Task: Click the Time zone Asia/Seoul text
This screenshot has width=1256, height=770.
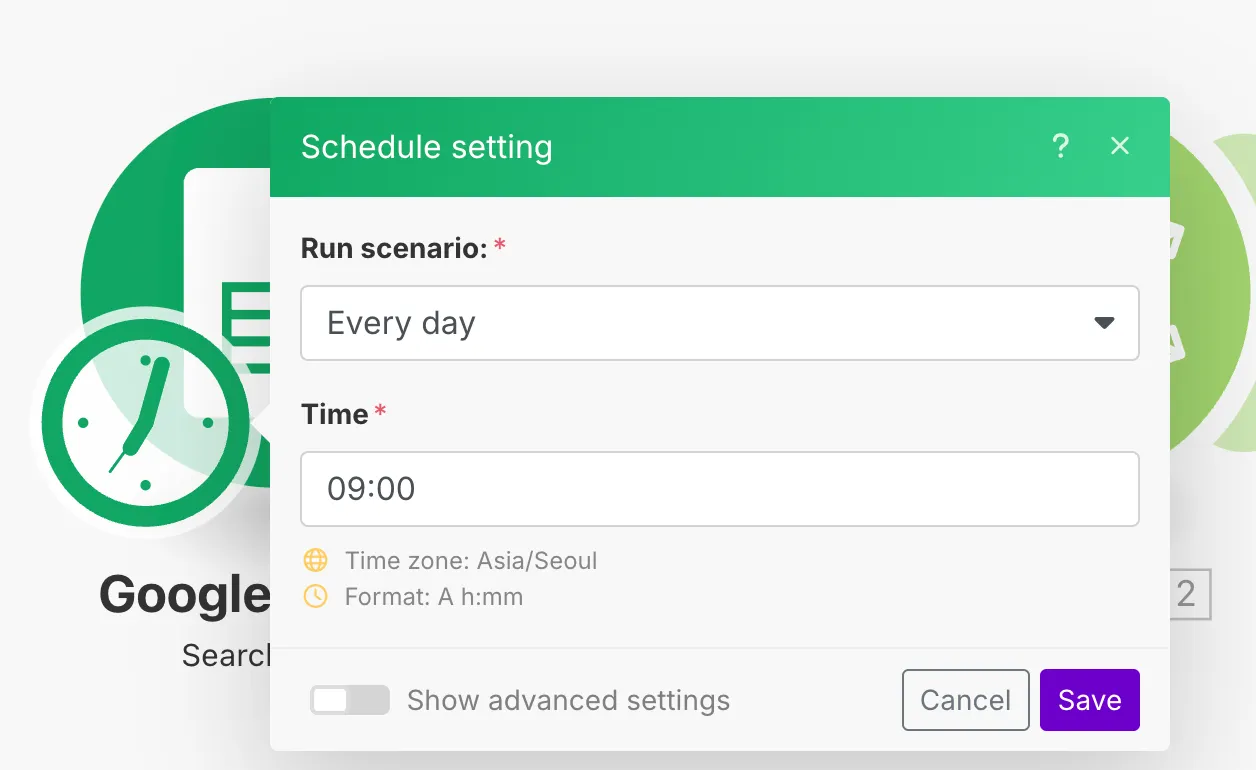Action: pos(471,560)
